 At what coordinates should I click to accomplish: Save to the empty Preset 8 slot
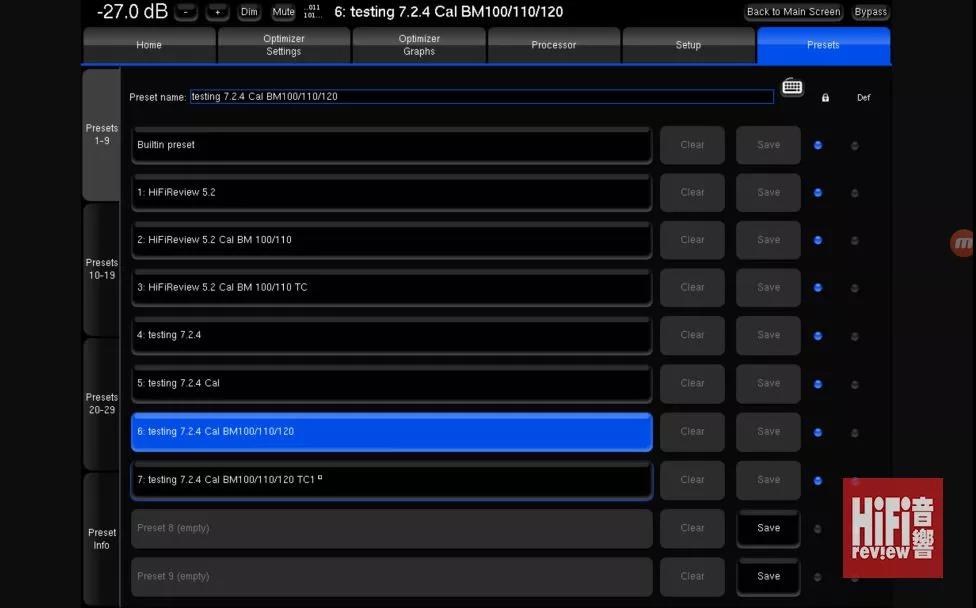768,528
